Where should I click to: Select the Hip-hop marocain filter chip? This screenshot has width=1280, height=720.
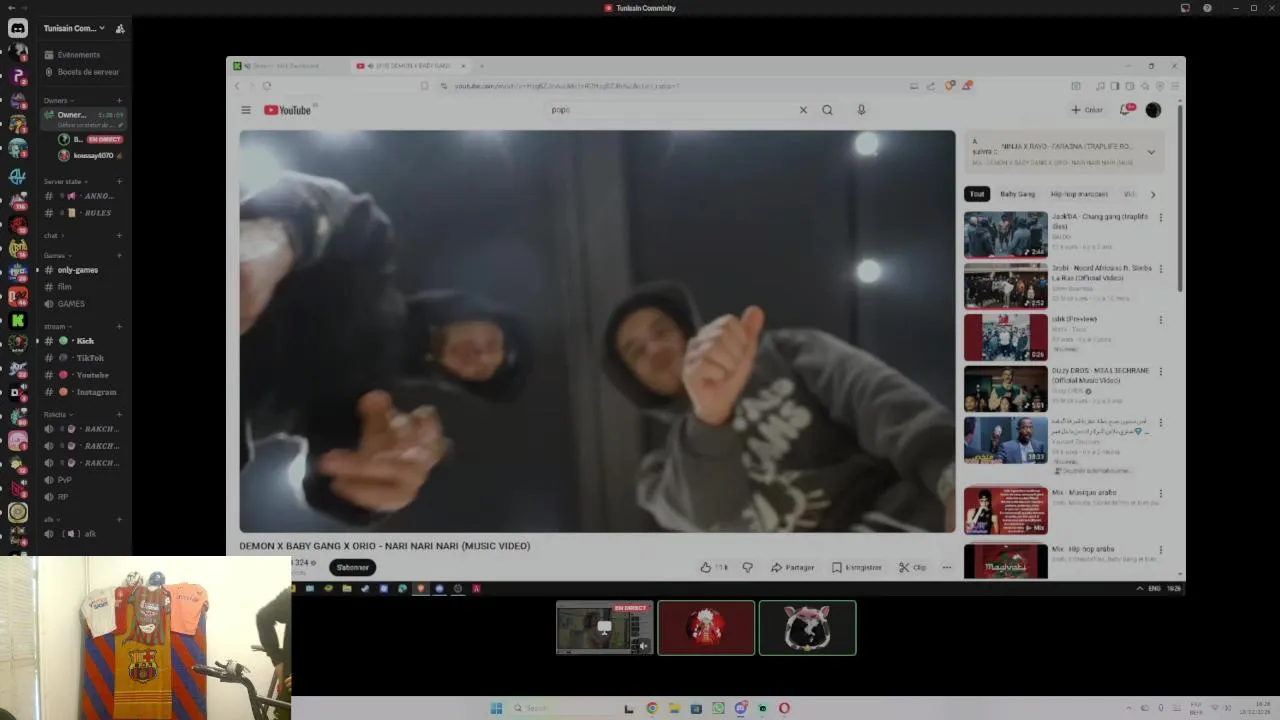1079,194
